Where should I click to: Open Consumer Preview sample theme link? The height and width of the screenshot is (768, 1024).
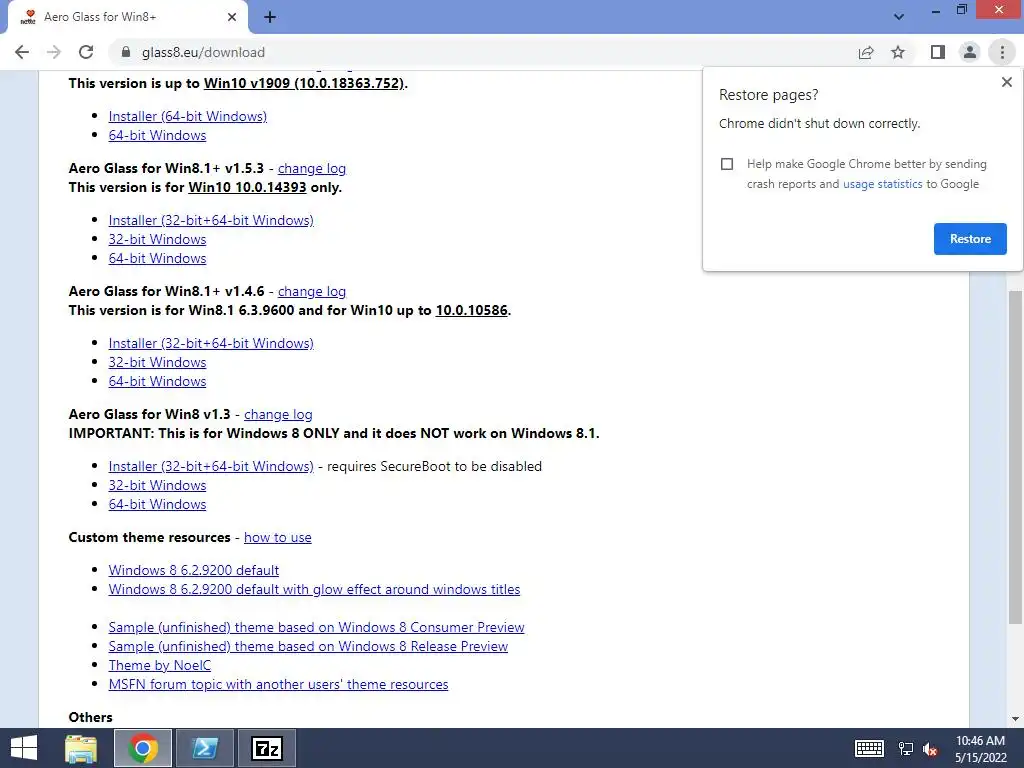pos(316,628)
